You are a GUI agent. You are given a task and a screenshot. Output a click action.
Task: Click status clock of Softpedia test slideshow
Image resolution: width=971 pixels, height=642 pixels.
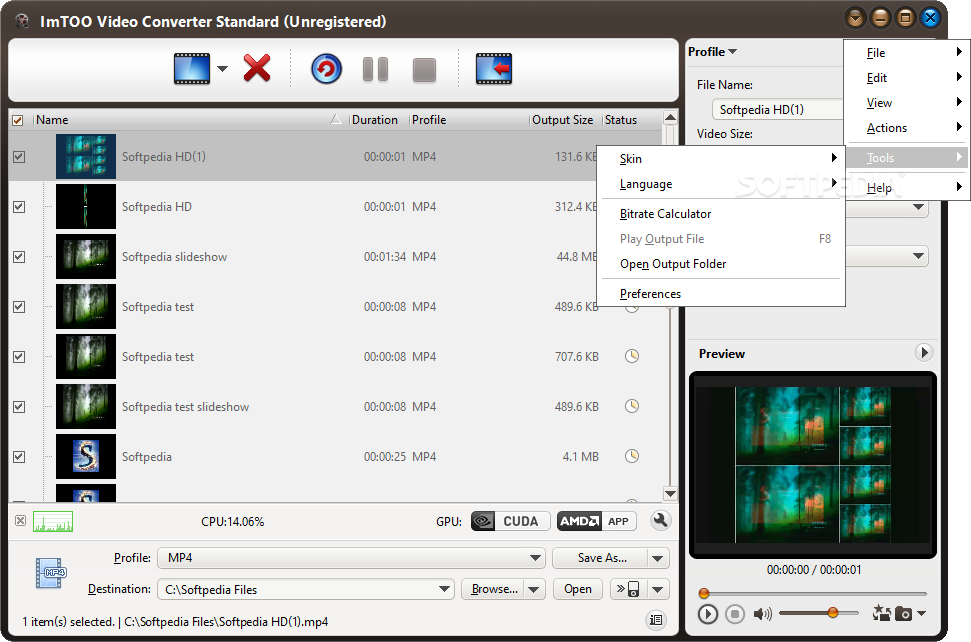(632, 406)
